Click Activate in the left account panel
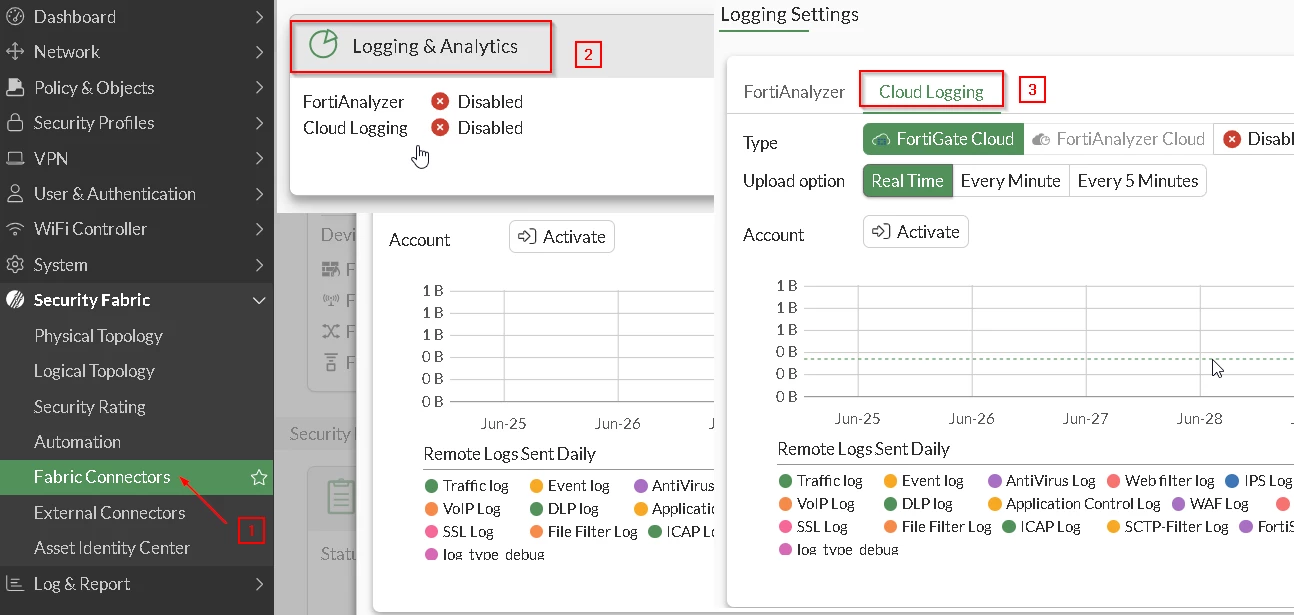Screen dimensions: 1294x615 (x=561, y=237)
